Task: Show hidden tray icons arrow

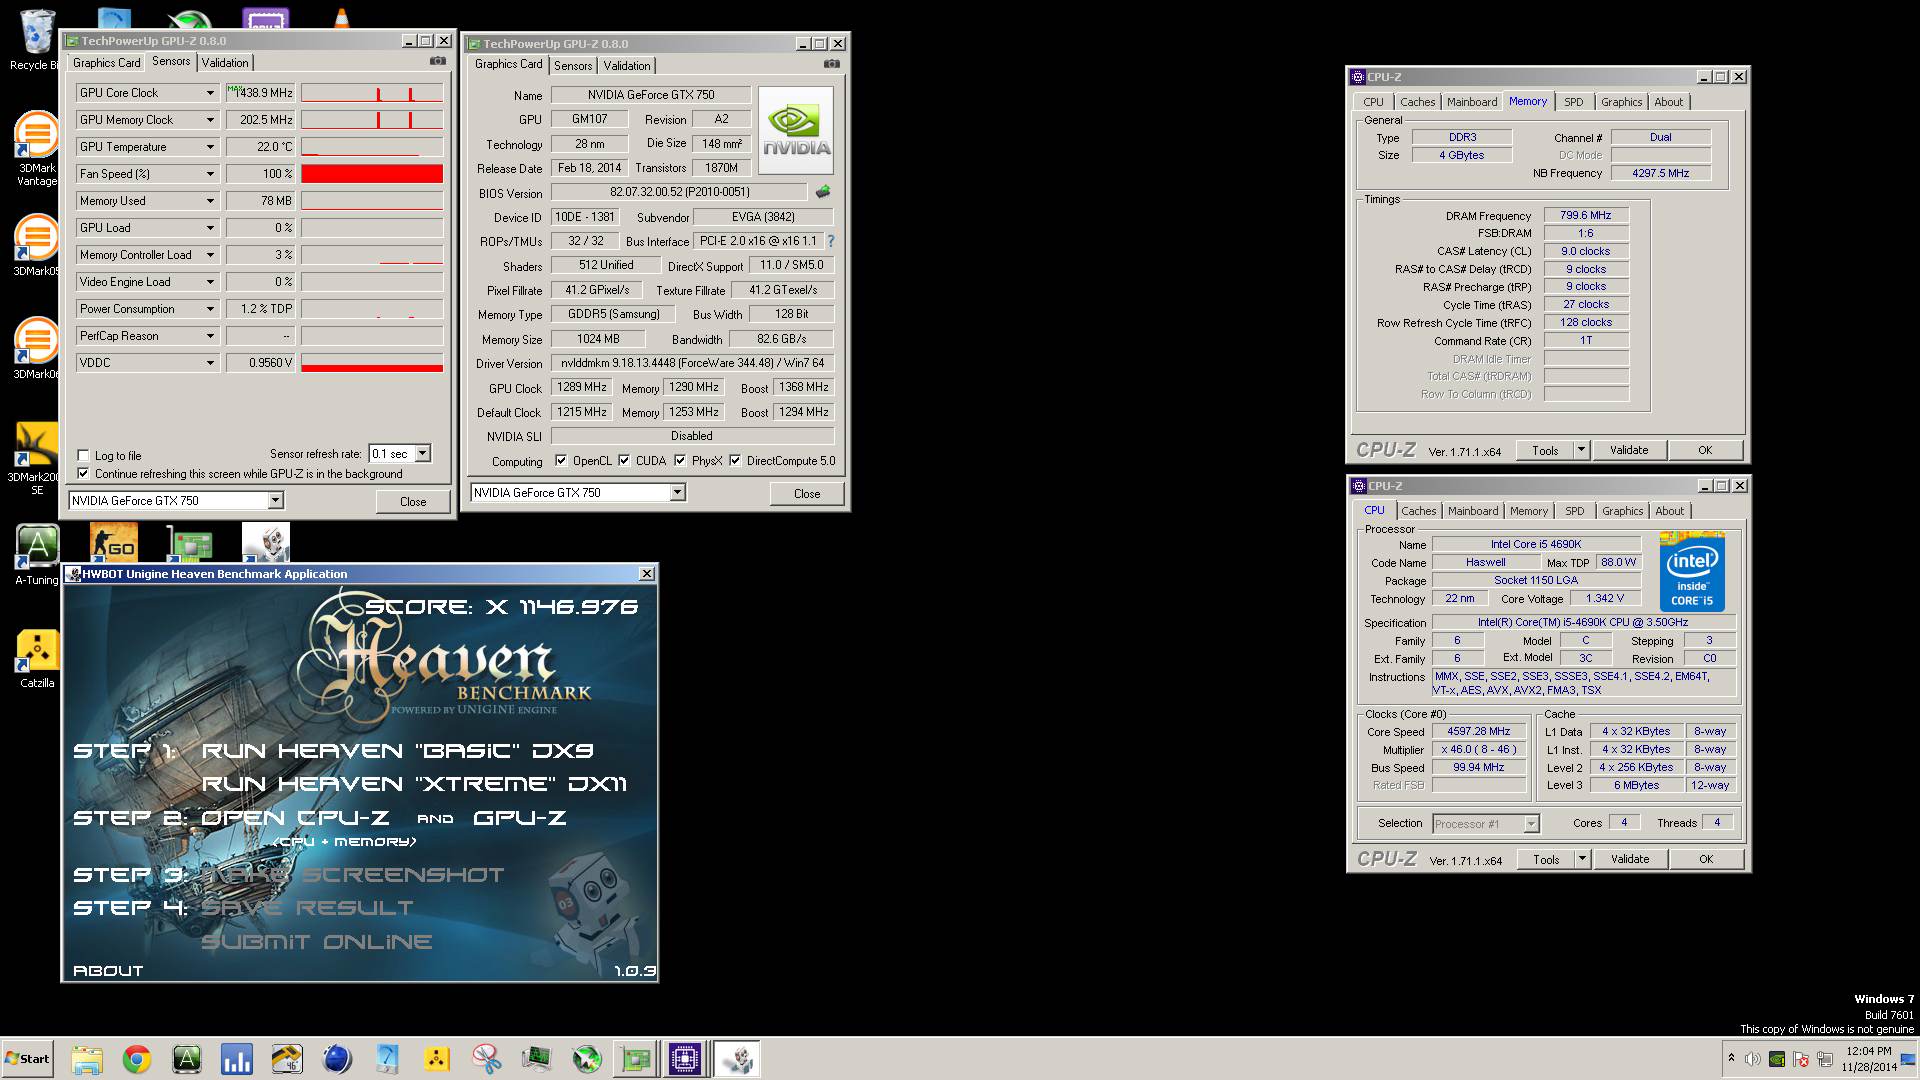Action: pos(1730,1058)
